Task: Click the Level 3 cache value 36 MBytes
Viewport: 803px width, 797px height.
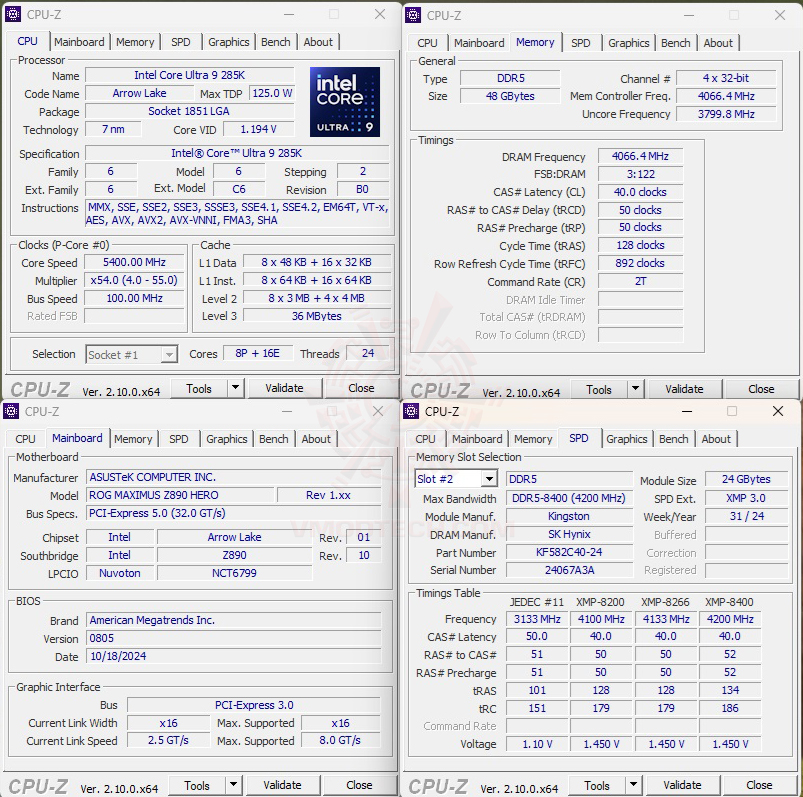Action: pyautogui.click(x=316, y=316)
